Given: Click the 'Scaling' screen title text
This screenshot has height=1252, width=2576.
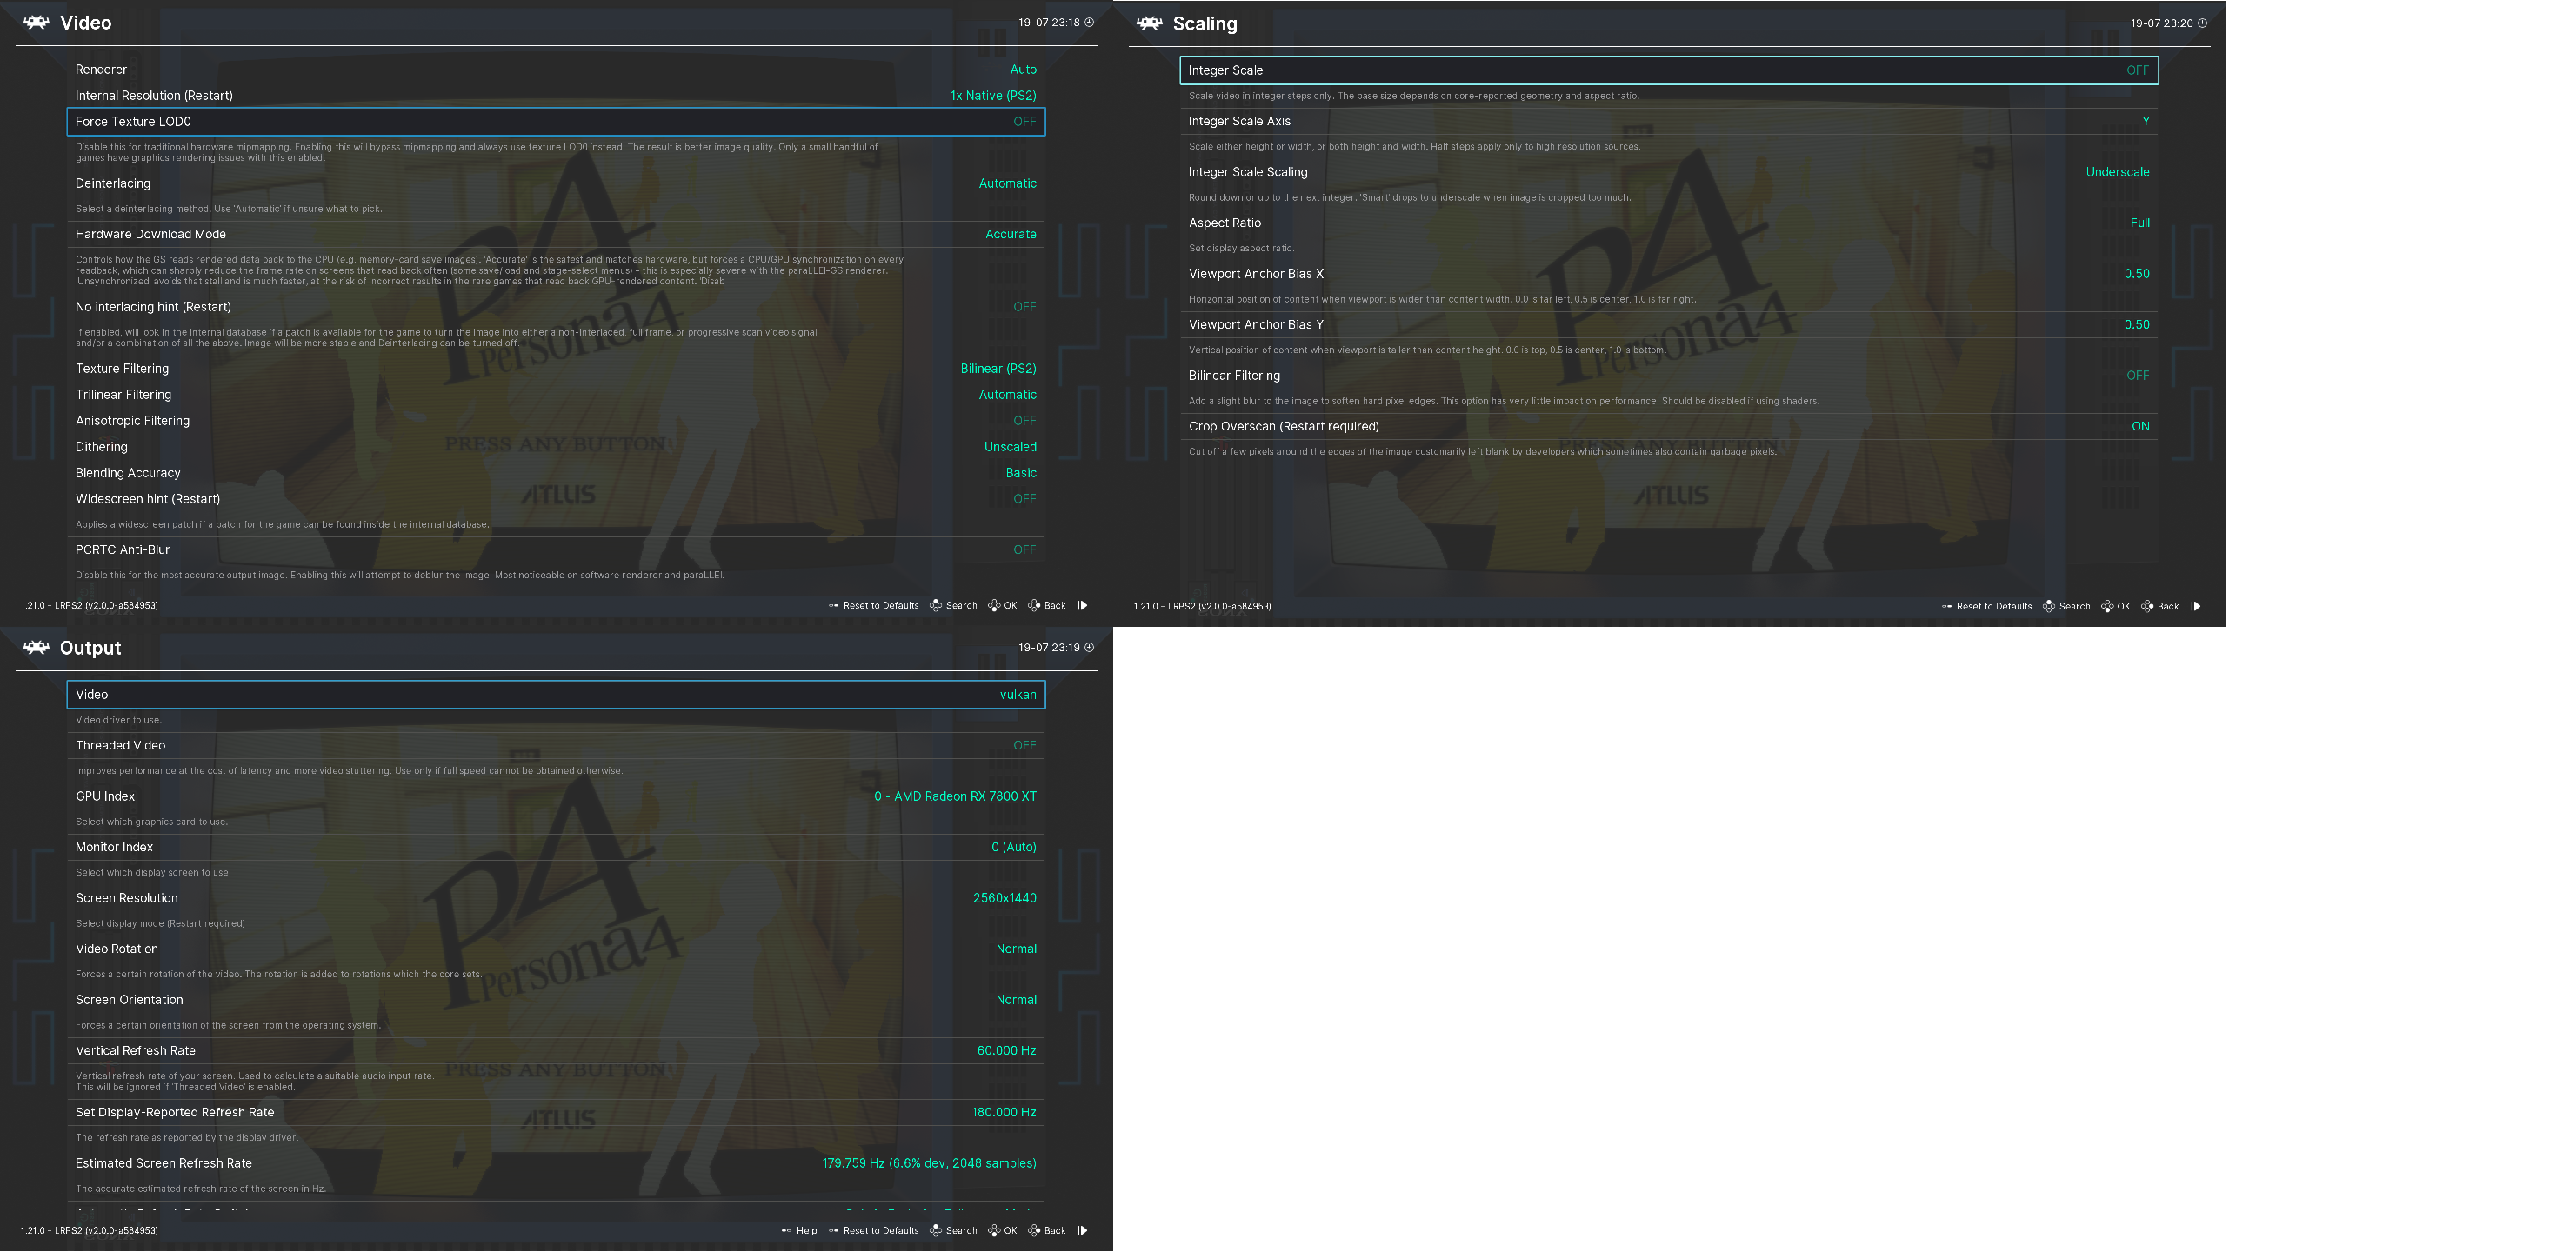Looking at the screenshot, I should click(1204, 24).
